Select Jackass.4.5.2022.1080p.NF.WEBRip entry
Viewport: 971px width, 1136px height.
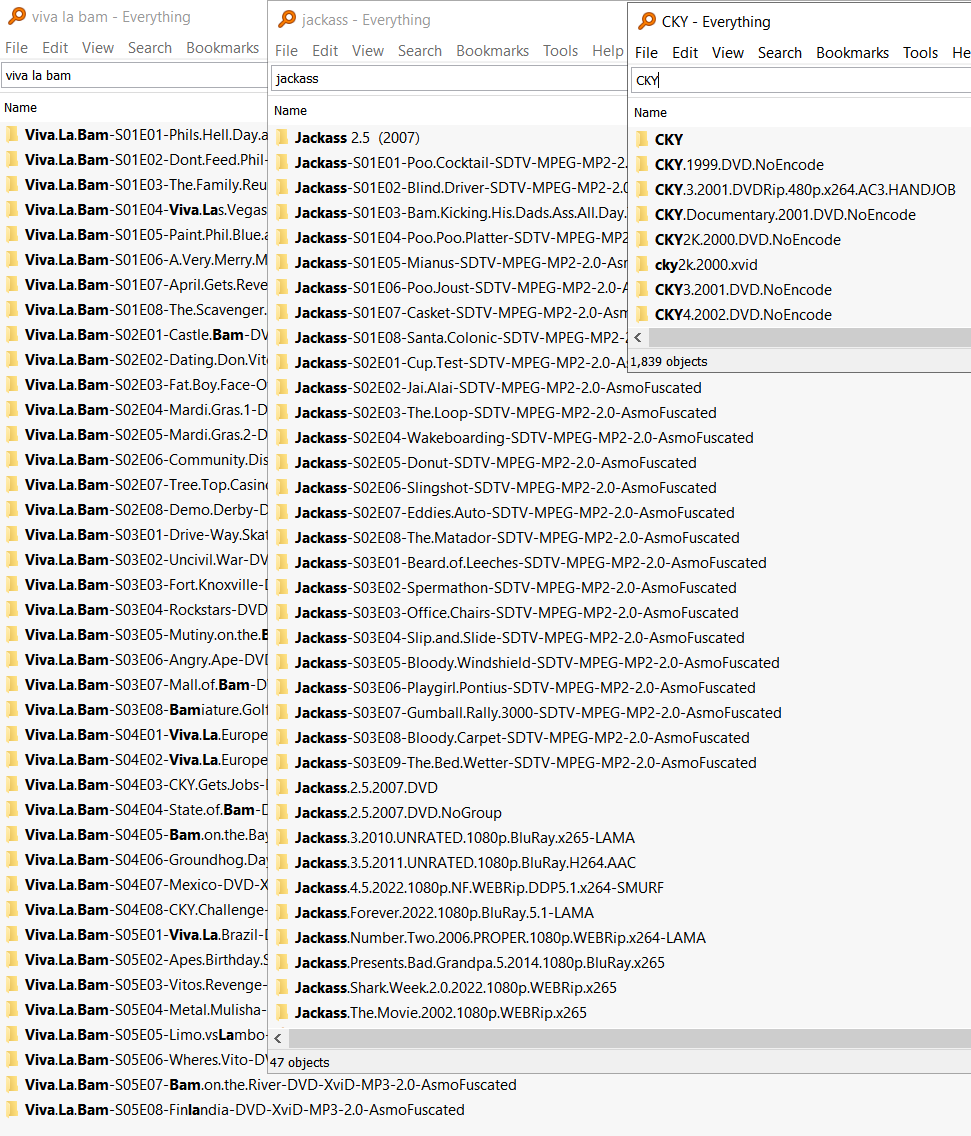(x=479, y=888)
